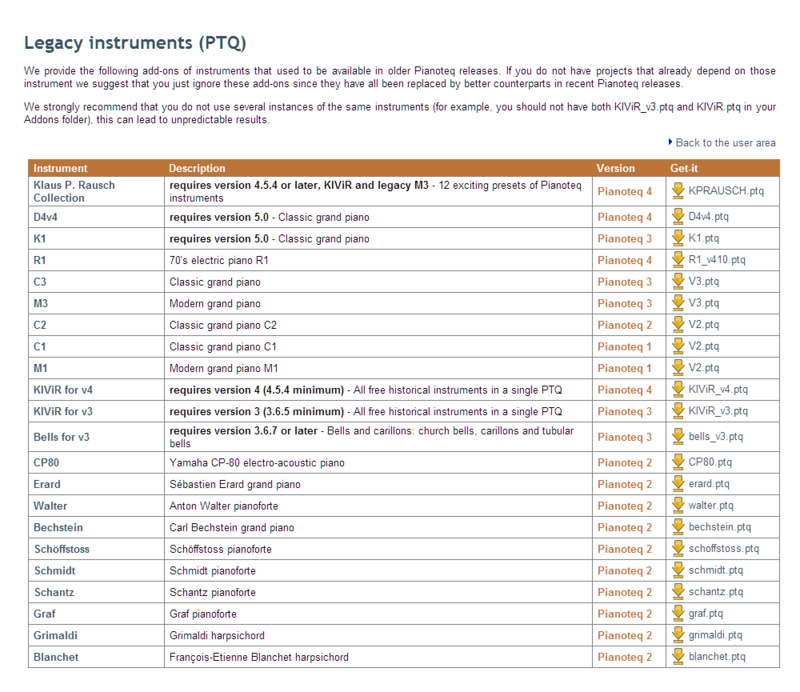800x692 pixels.
Task: Click download icon next to bechstein.ptq
Action: pyautogui.click(x=678, y=527)
